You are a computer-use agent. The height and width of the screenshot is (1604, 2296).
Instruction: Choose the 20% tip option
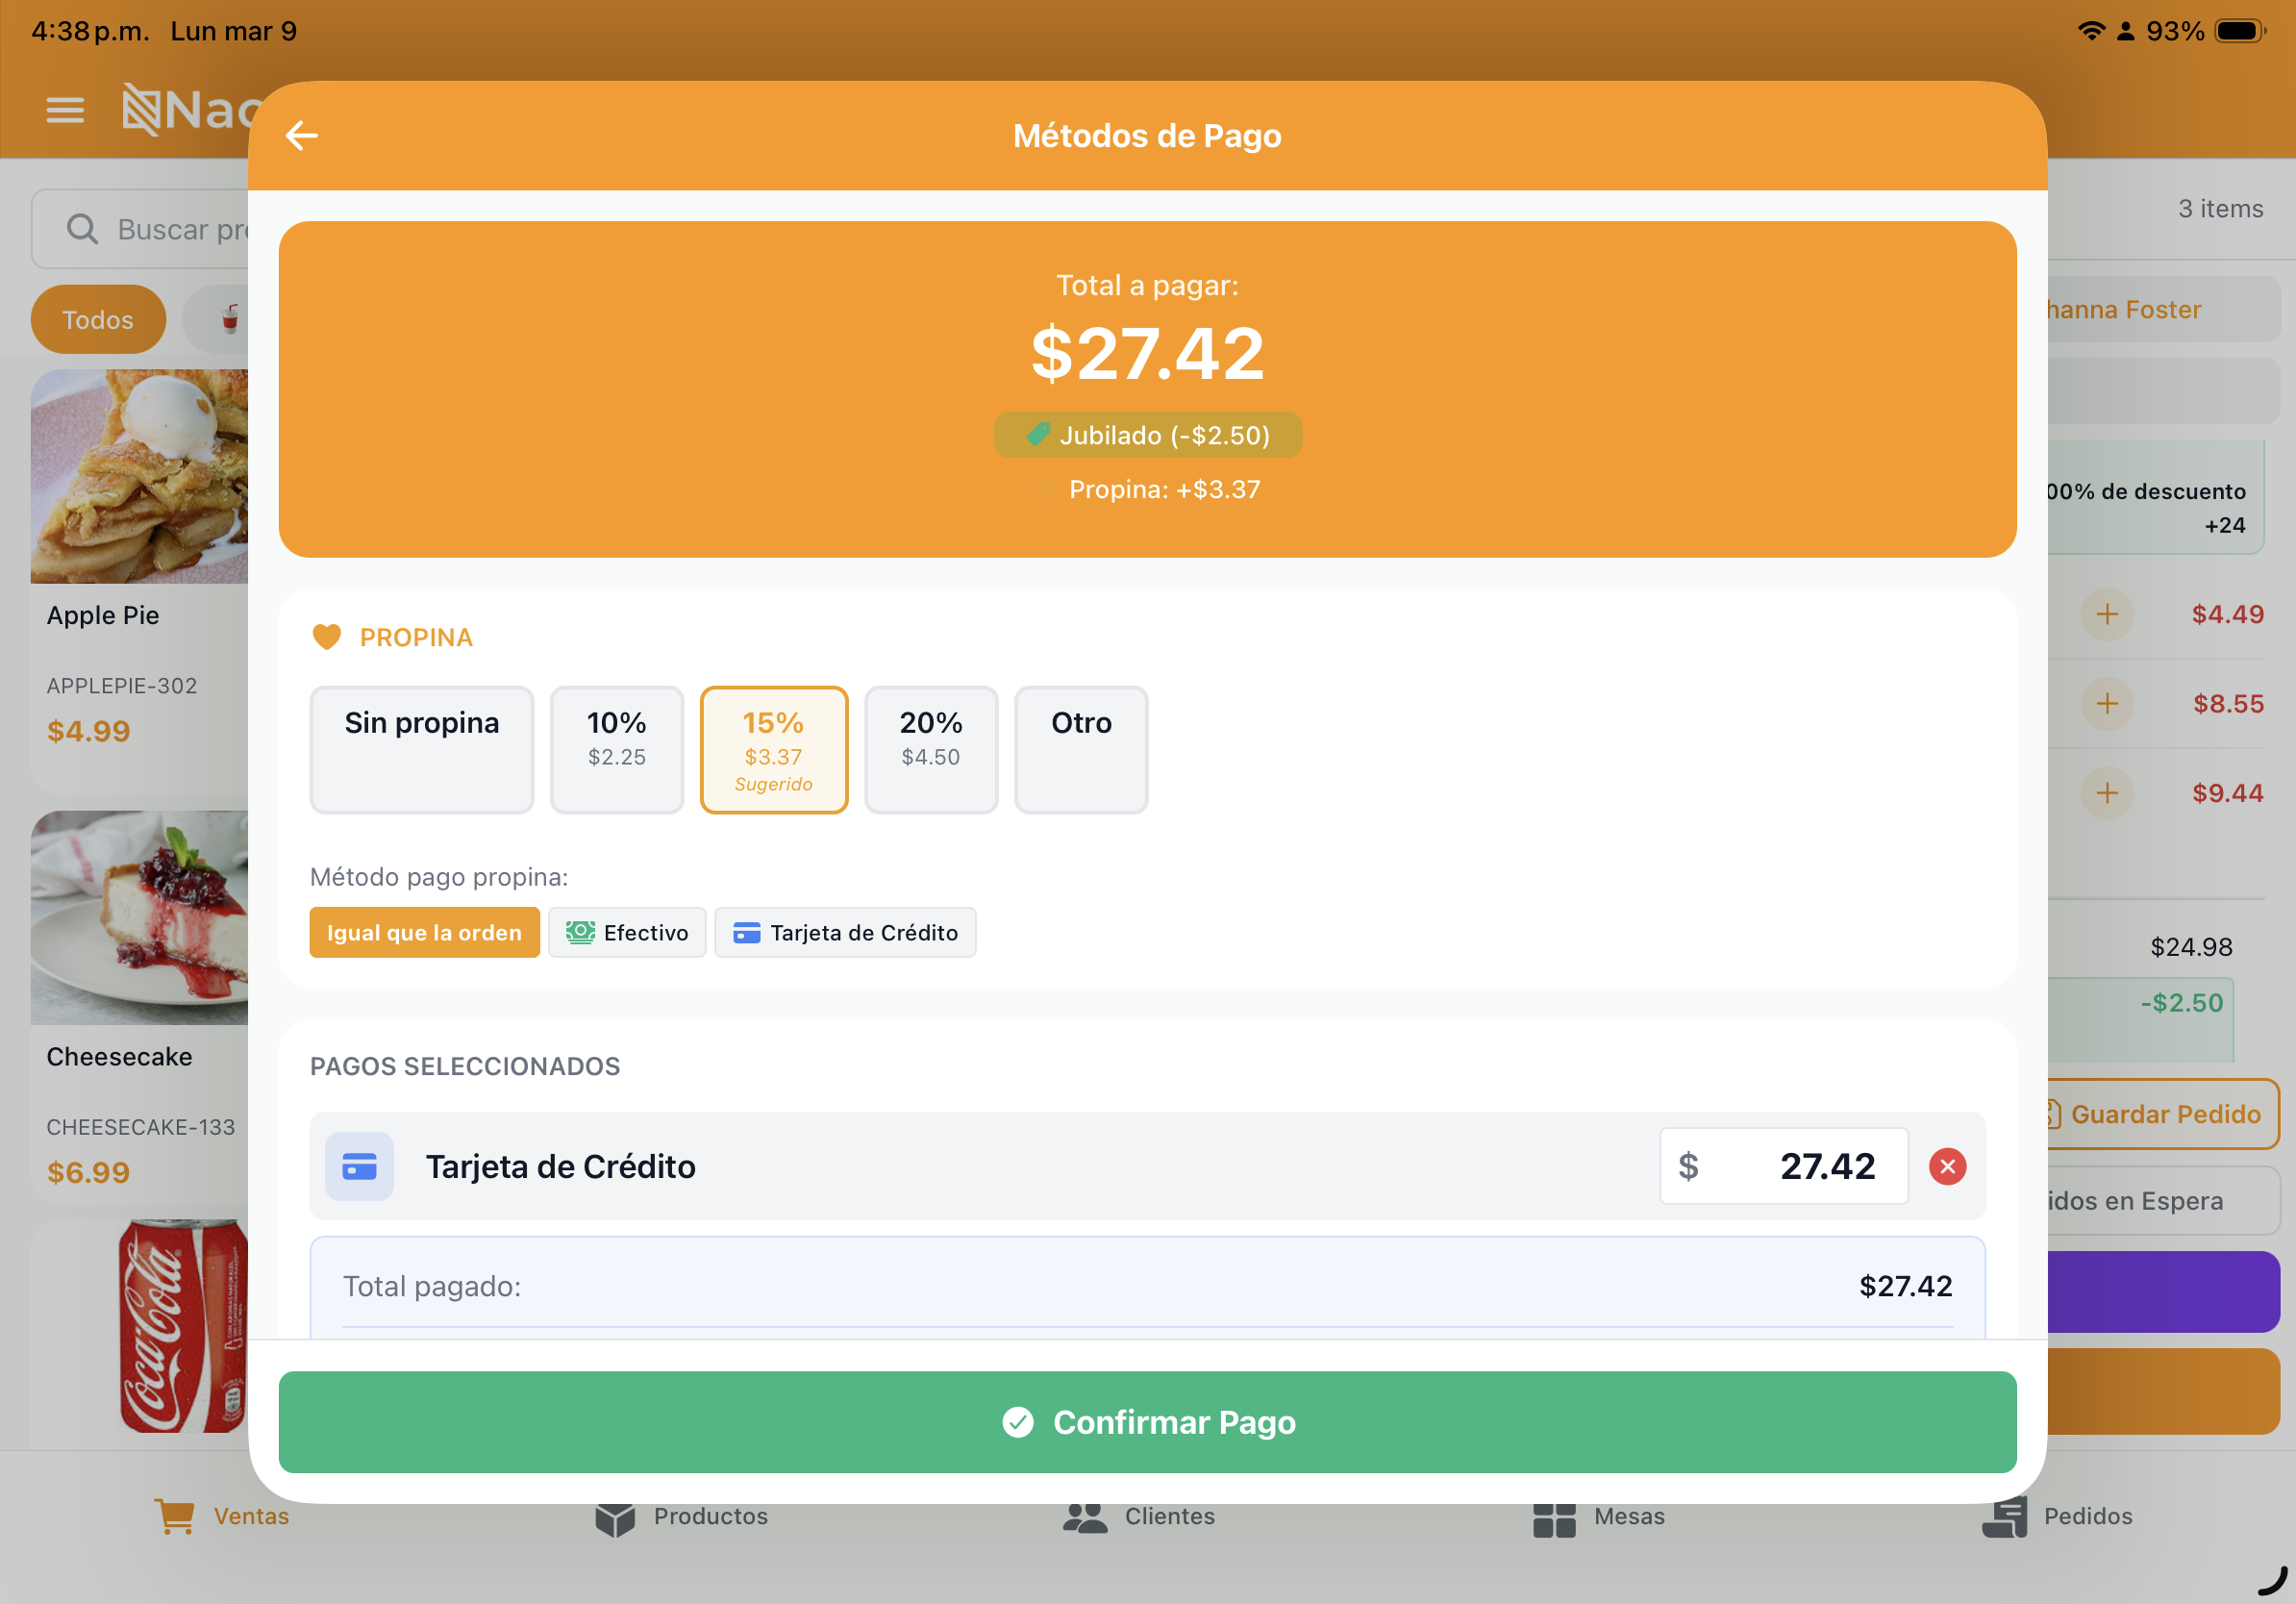pos(930,749)
